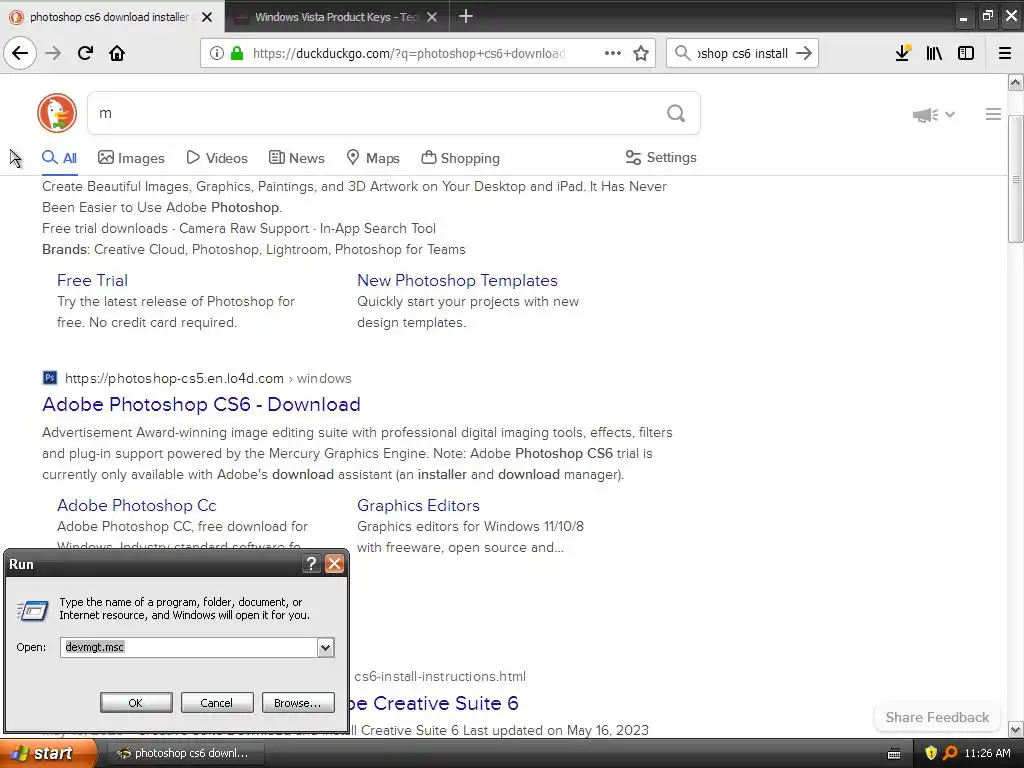Open page actions three-dot menu
Screen dimensions: 1024x768
613,53
